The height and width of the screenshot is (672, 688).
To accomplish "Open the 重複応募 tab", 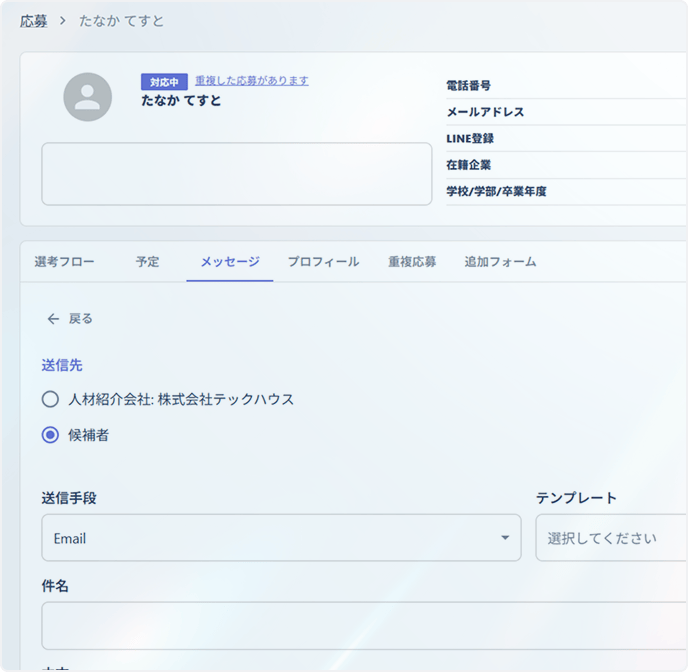I will [x=412, y=262].
